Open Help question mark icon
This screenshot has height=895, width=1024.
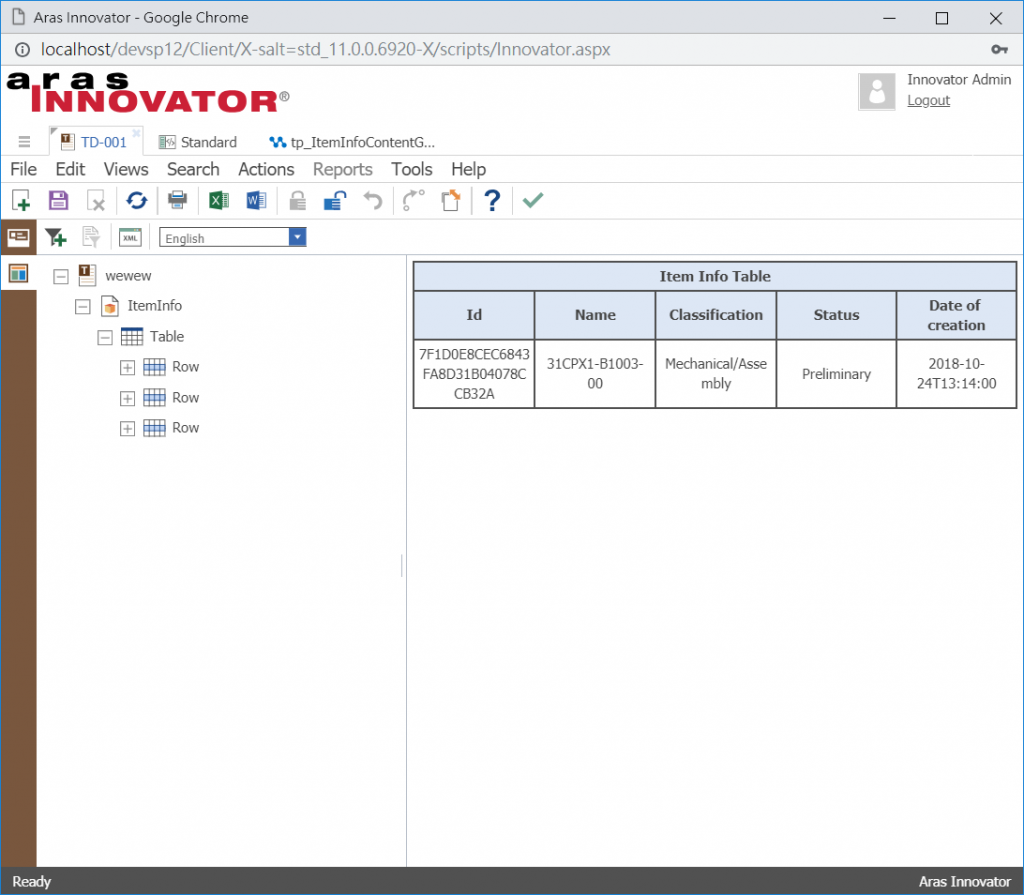click(x=492, y=201)
